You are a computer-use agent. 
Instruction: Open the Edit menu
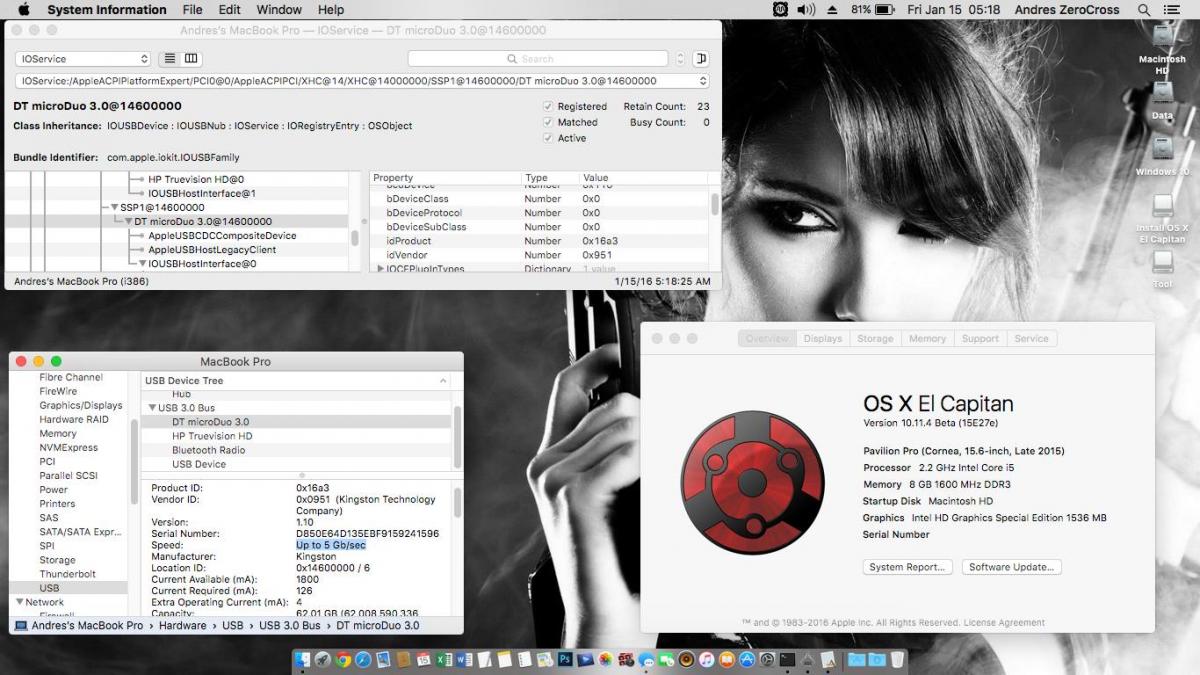click(x=230, y=10)
